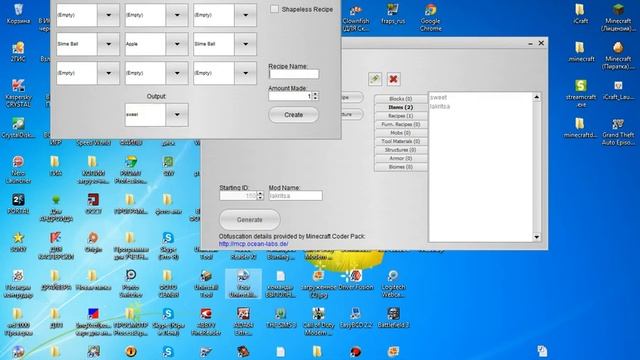The image size is (640, 360).
Task: Click the pencil edit icon above the list
Action: tap(375, 79)
